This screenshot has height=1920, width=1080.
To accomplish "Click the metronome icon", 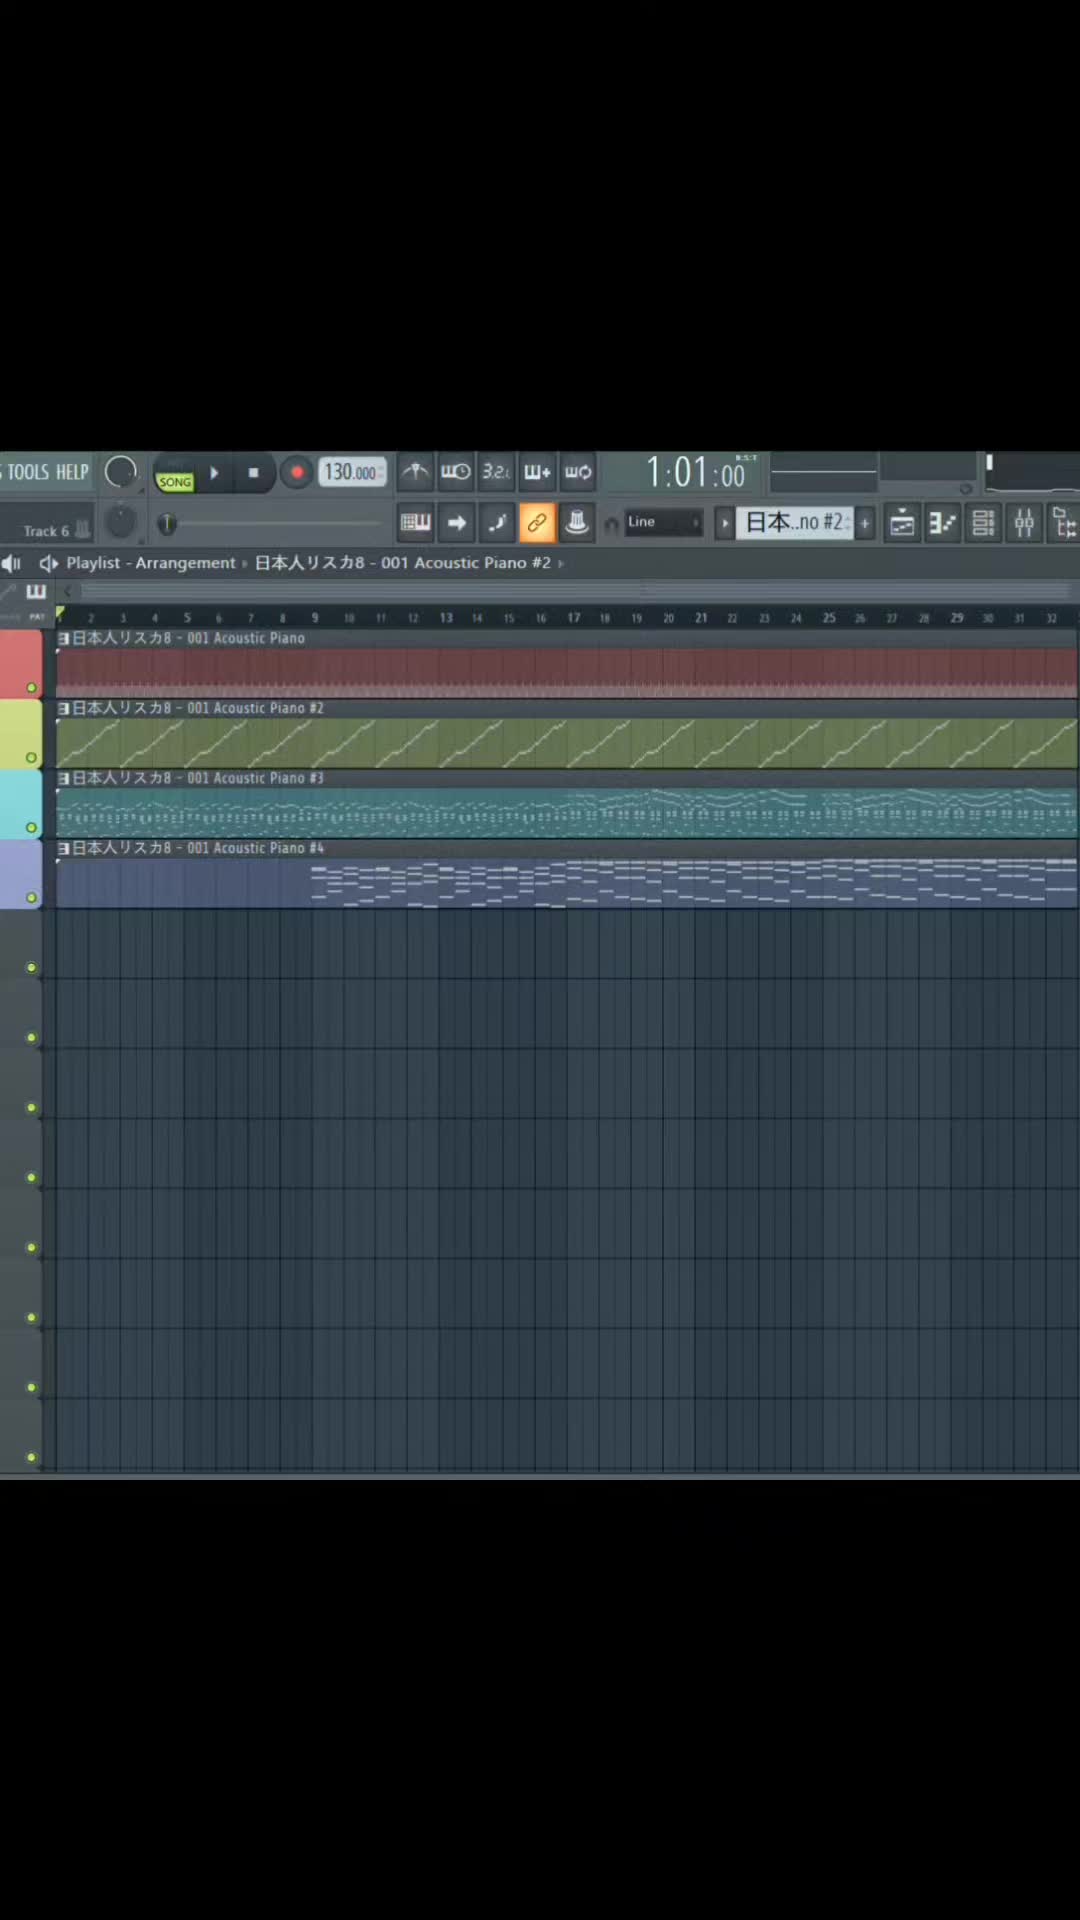I will (x=415, y=472).
